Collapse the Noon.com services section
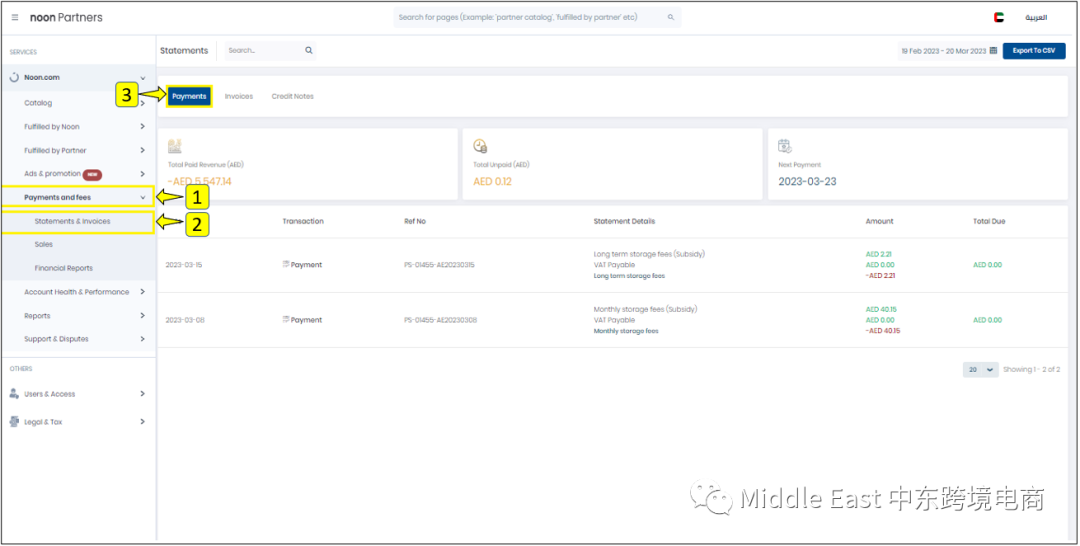The height and width of the screenshot is (546, 1080). point(143,78)
